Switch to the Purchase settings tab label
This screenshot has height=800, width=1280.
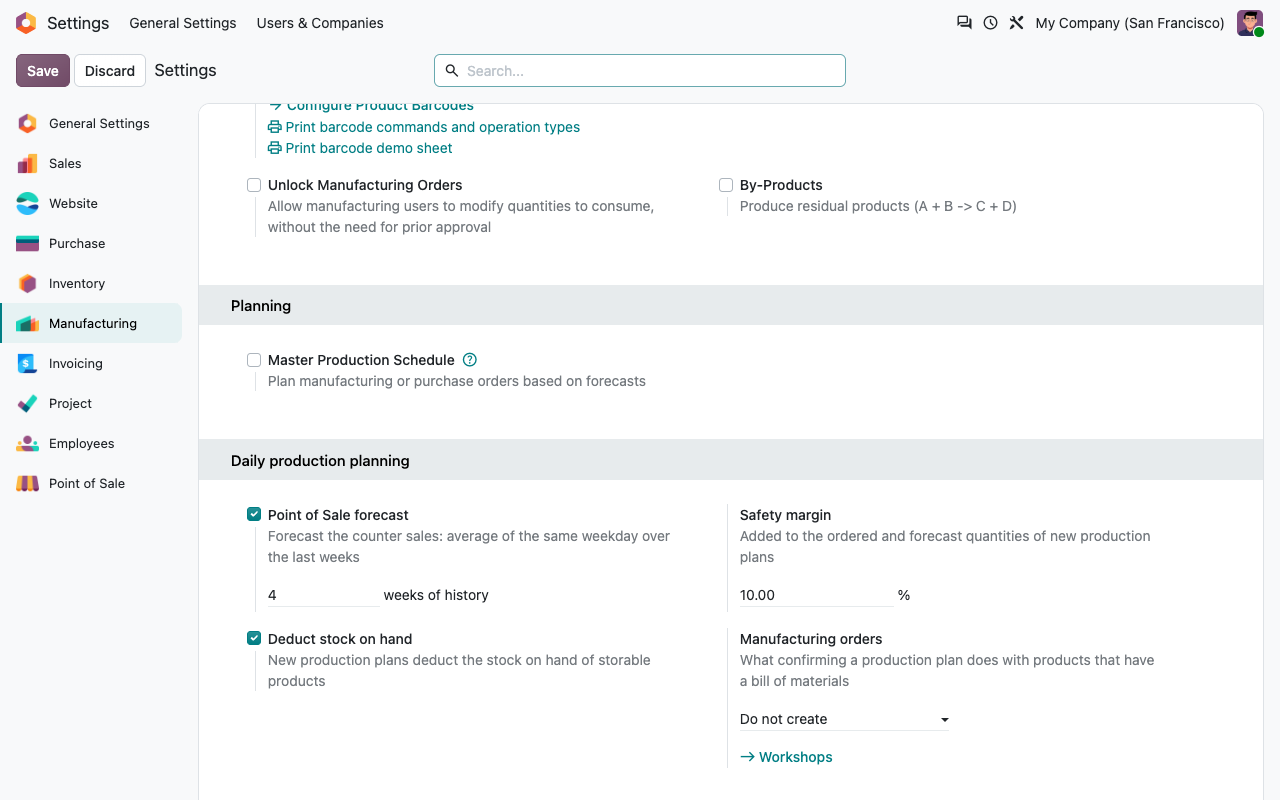click(77, 244)
